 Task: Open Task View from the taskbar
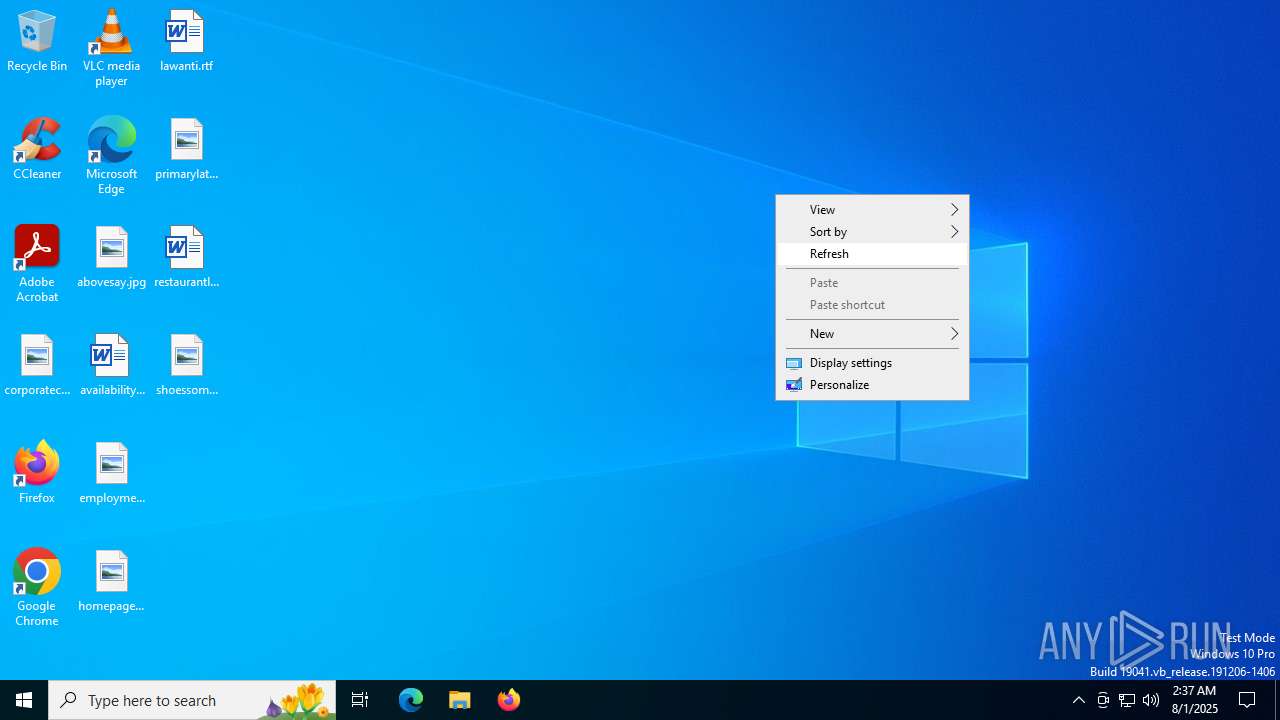[360, 700]
